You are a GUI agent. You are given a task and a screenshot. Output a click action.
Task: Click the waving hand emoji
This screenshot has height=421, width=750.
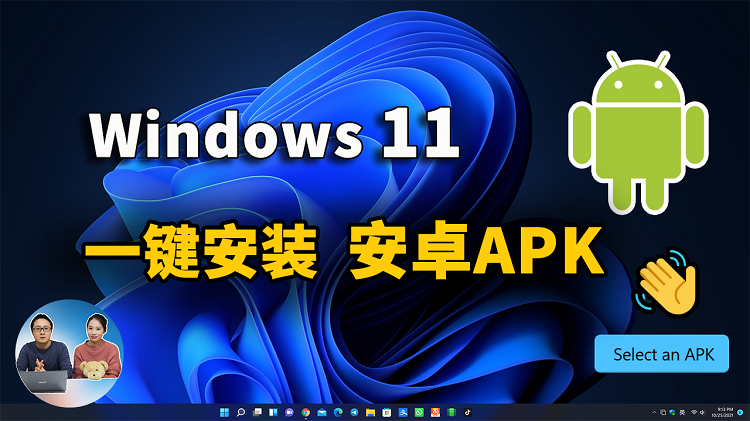[x=666, y=282]
